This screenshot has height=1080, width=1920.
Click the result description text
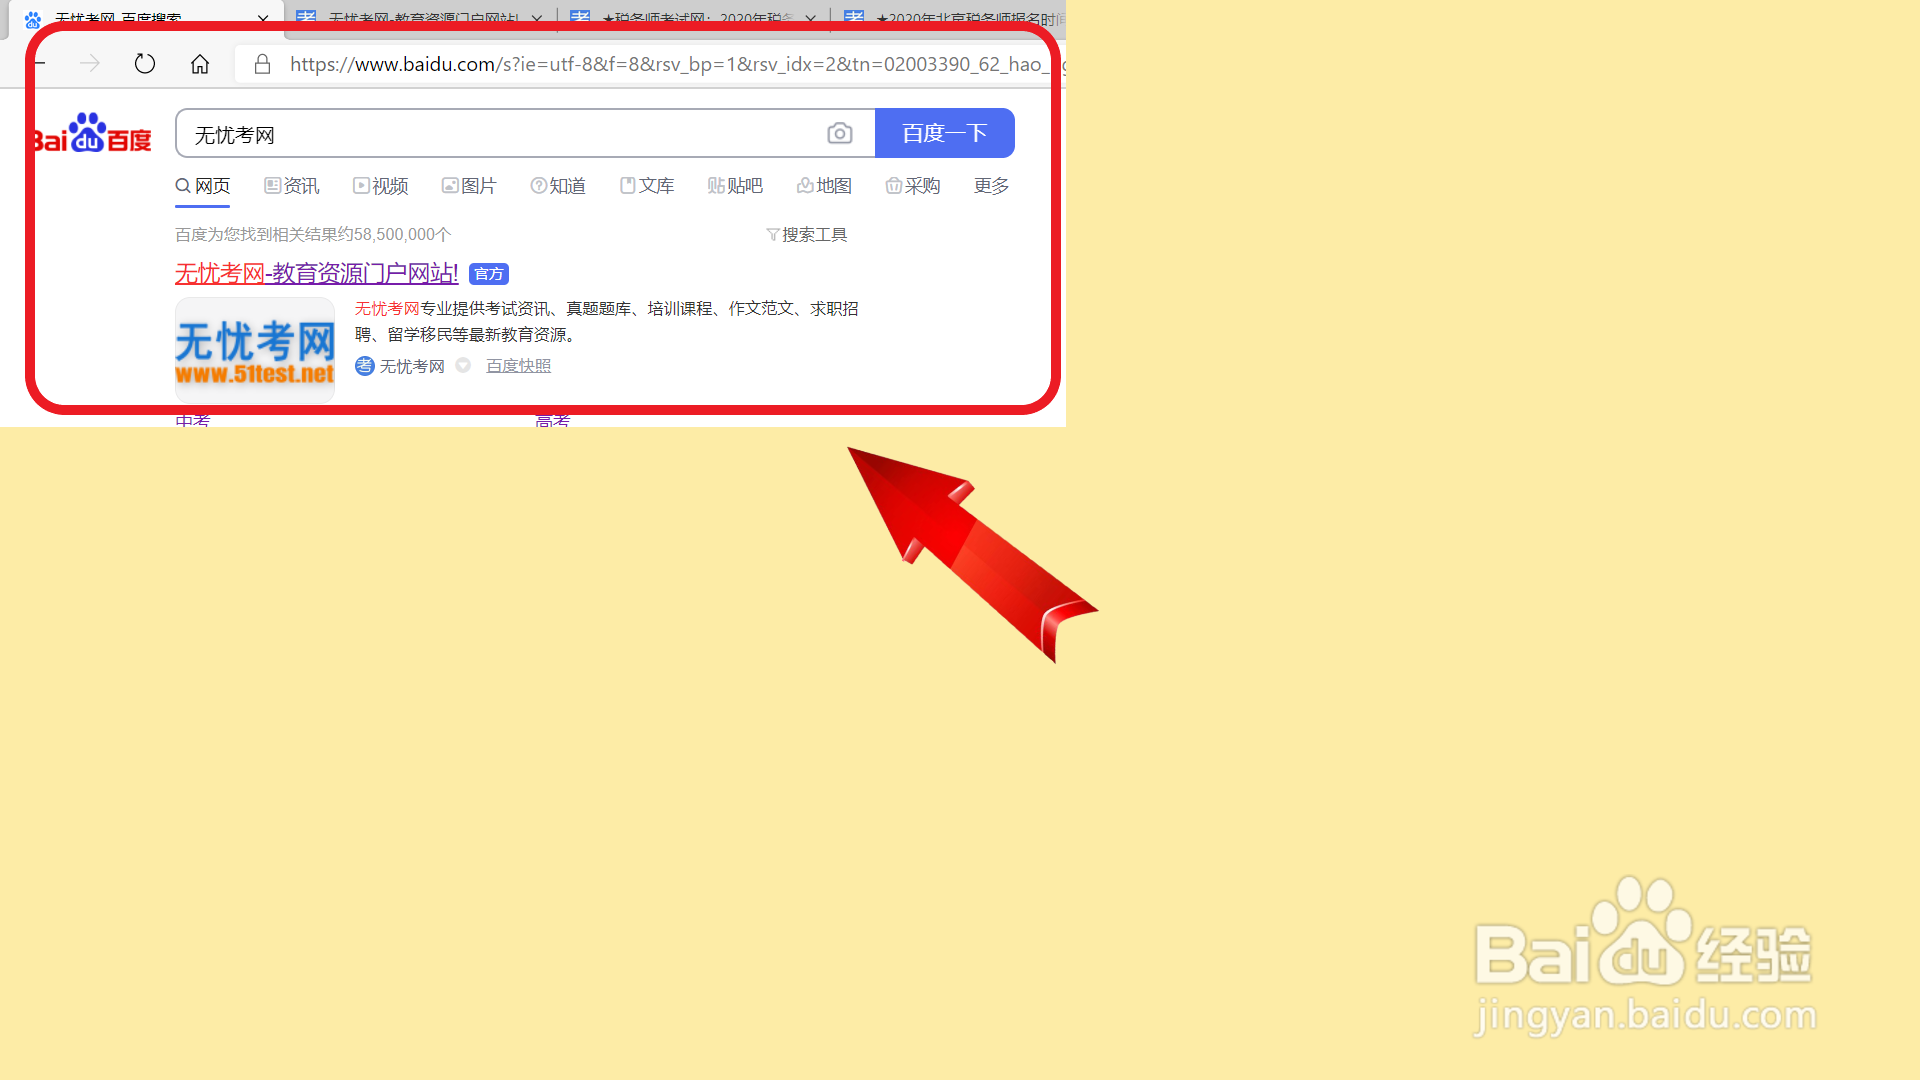pyautogui.click(x=607, y=321)
